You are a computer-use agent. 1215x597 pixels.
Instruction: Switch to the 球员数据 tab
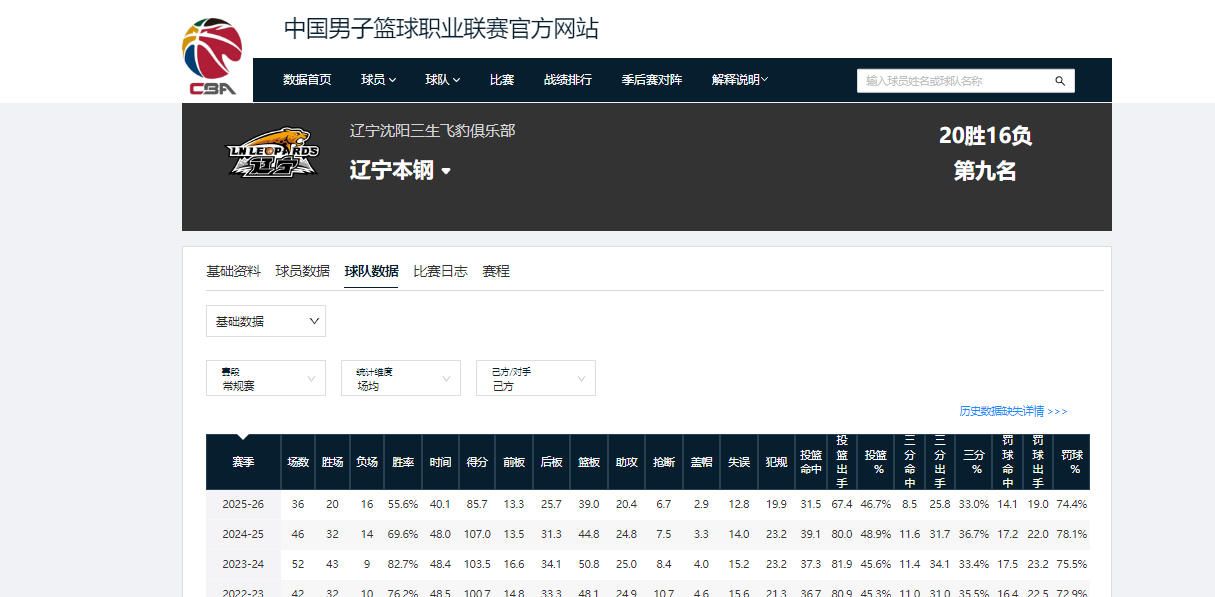pos(302,271)
